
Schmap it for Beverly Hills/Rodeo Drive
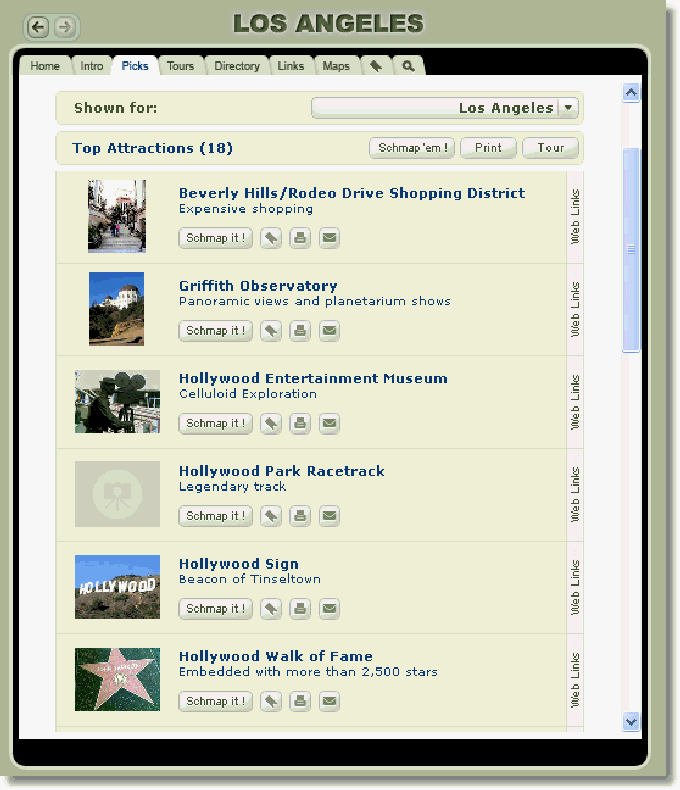[216, 238]
